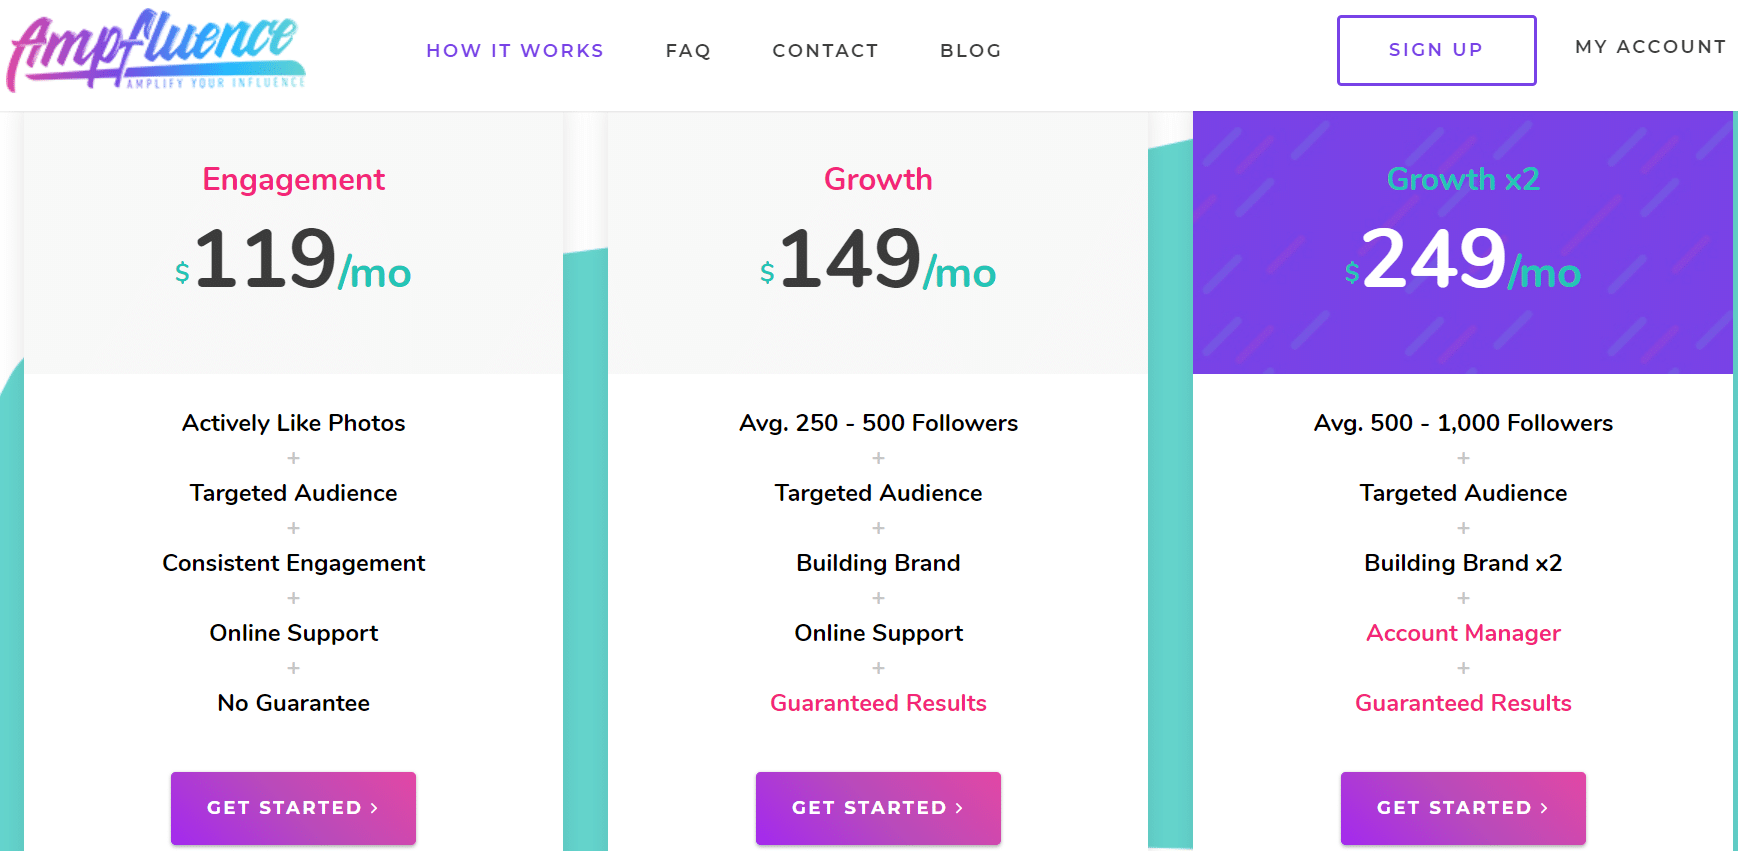The image size is (1738, 851).
Task: Open My Account
Action: pos(1650,46)
